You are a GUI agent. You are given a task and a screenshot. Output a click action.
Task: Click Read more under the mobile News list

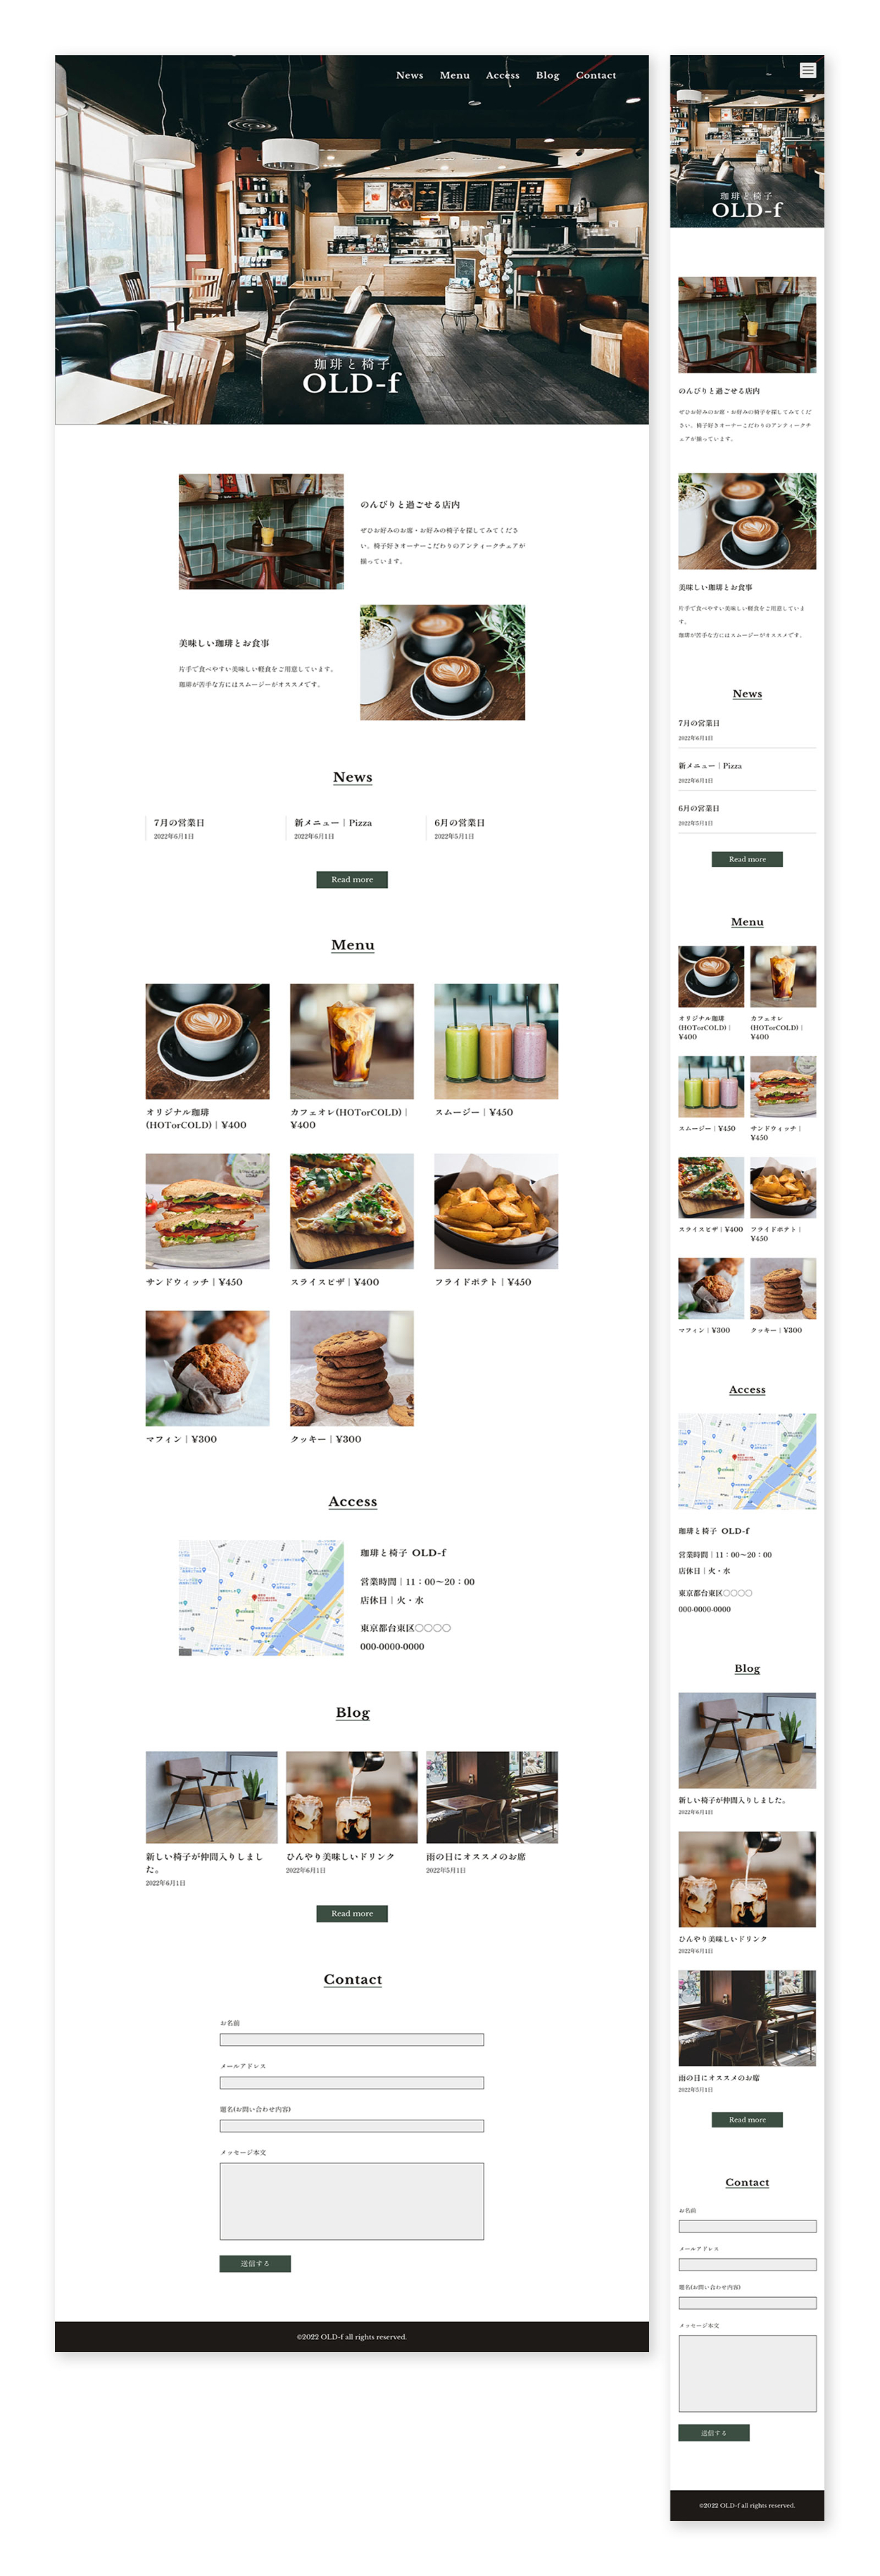click(747, 859)
